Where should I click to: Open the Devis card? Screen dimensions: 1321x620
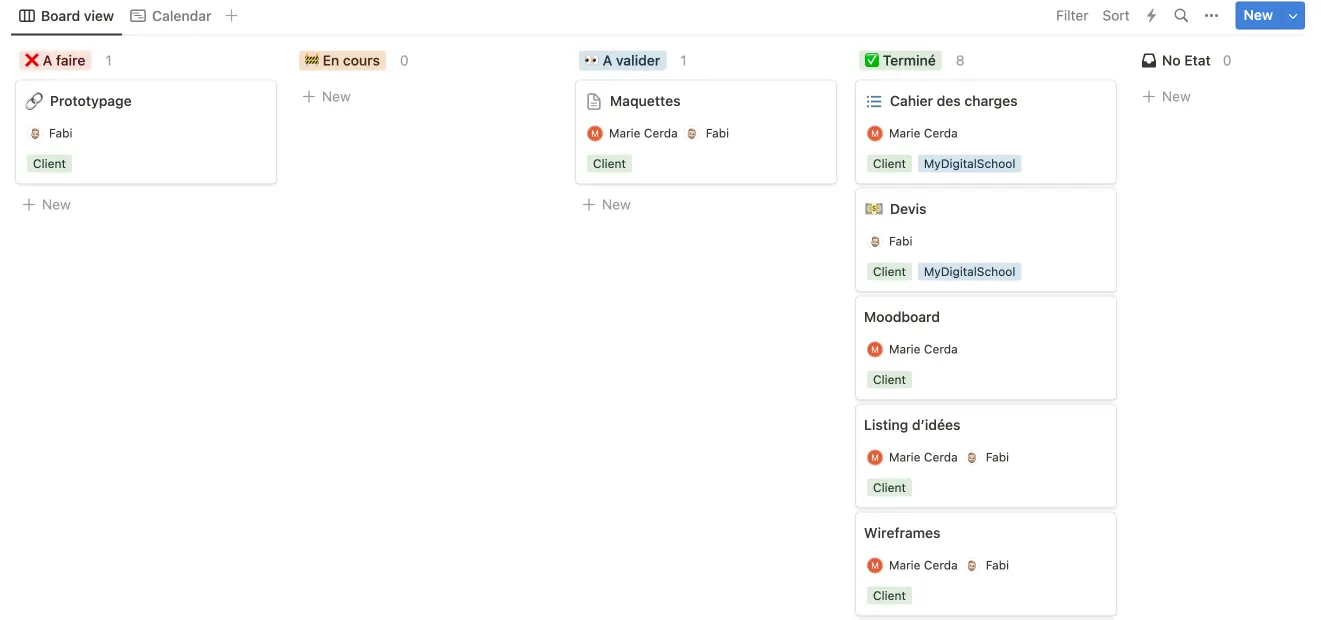pyautogui.click(x=986, y=240)
